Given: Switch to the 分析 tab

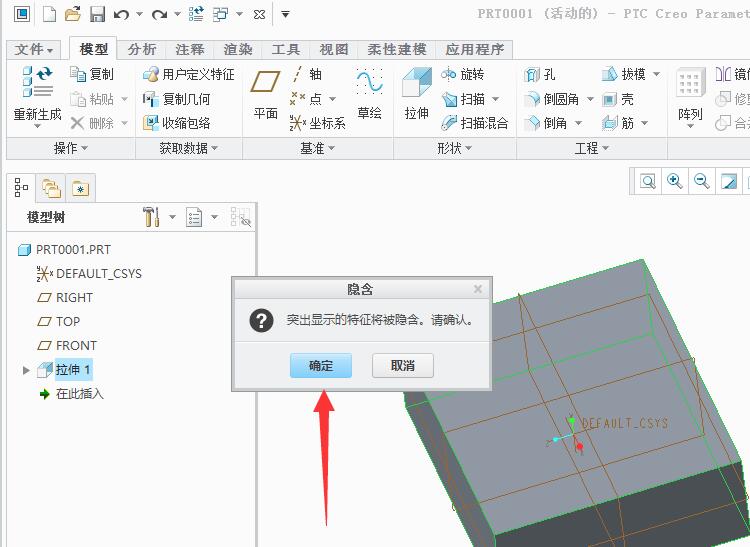Looking at the screenshot, I should pos(142,49).
